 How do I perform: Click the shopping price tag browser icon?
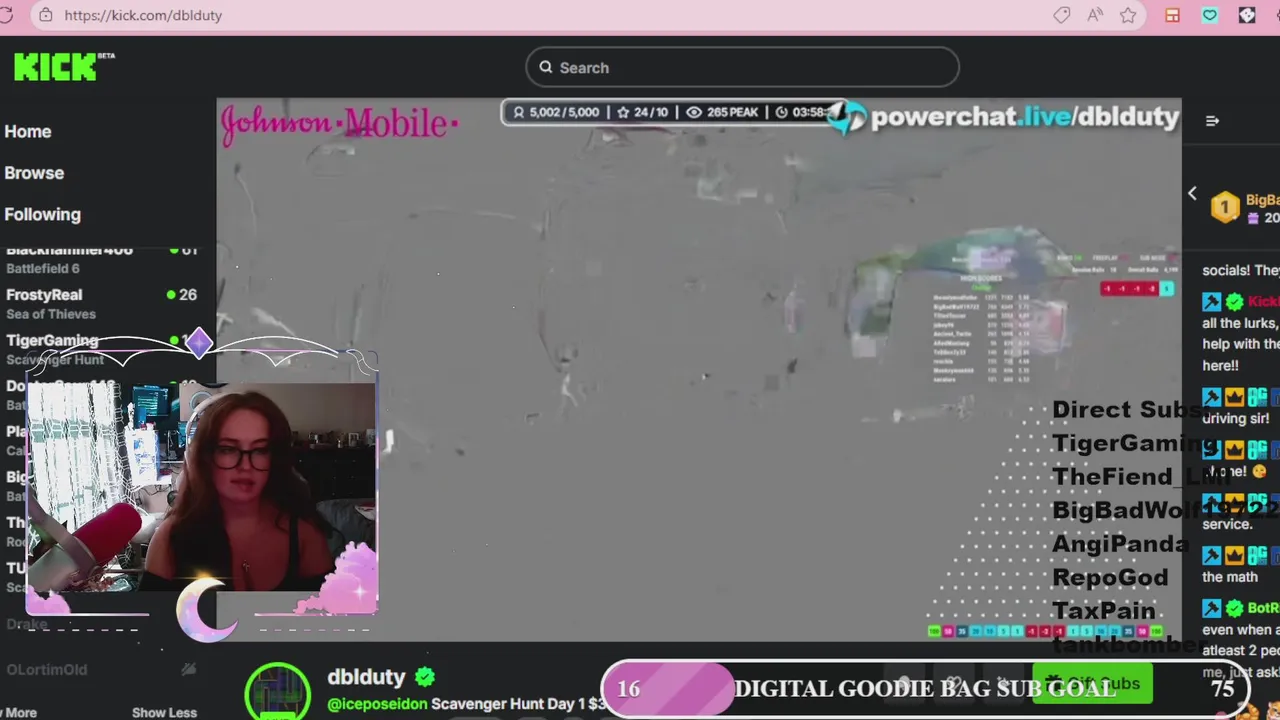tap(1062, 15)
